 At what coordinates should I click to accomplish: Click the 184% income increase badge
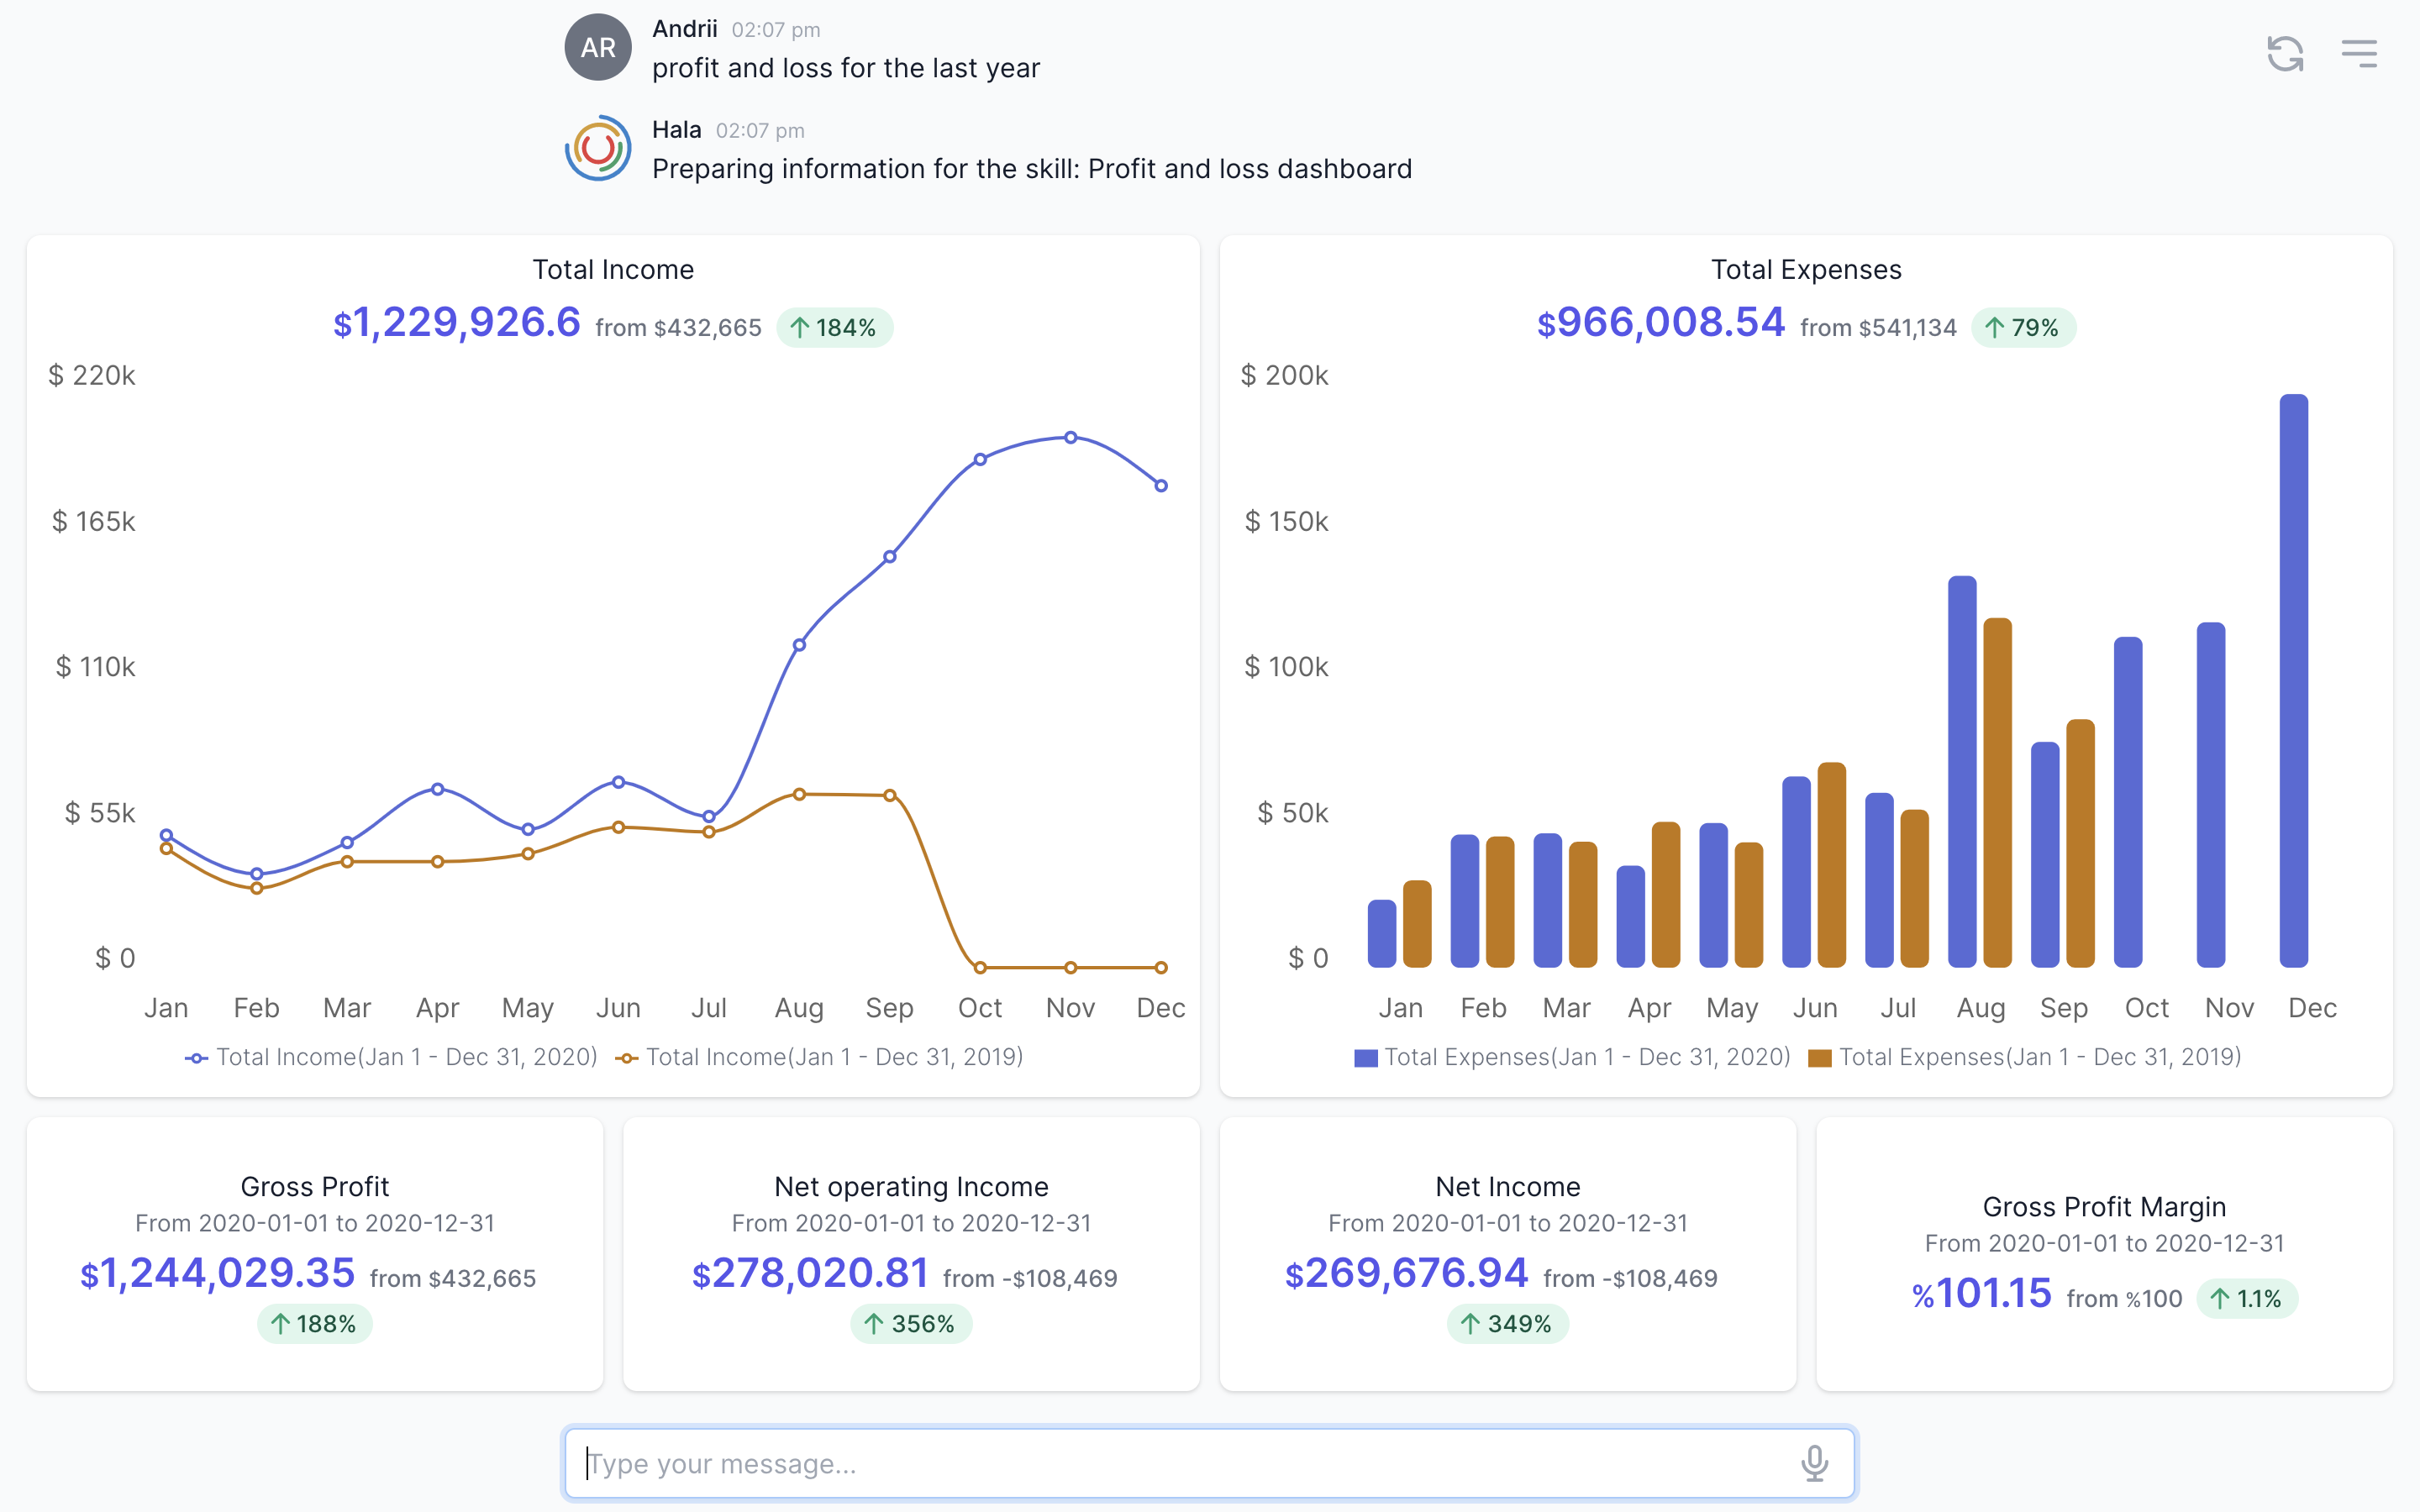pyautogui.click(x=834, y=328)
